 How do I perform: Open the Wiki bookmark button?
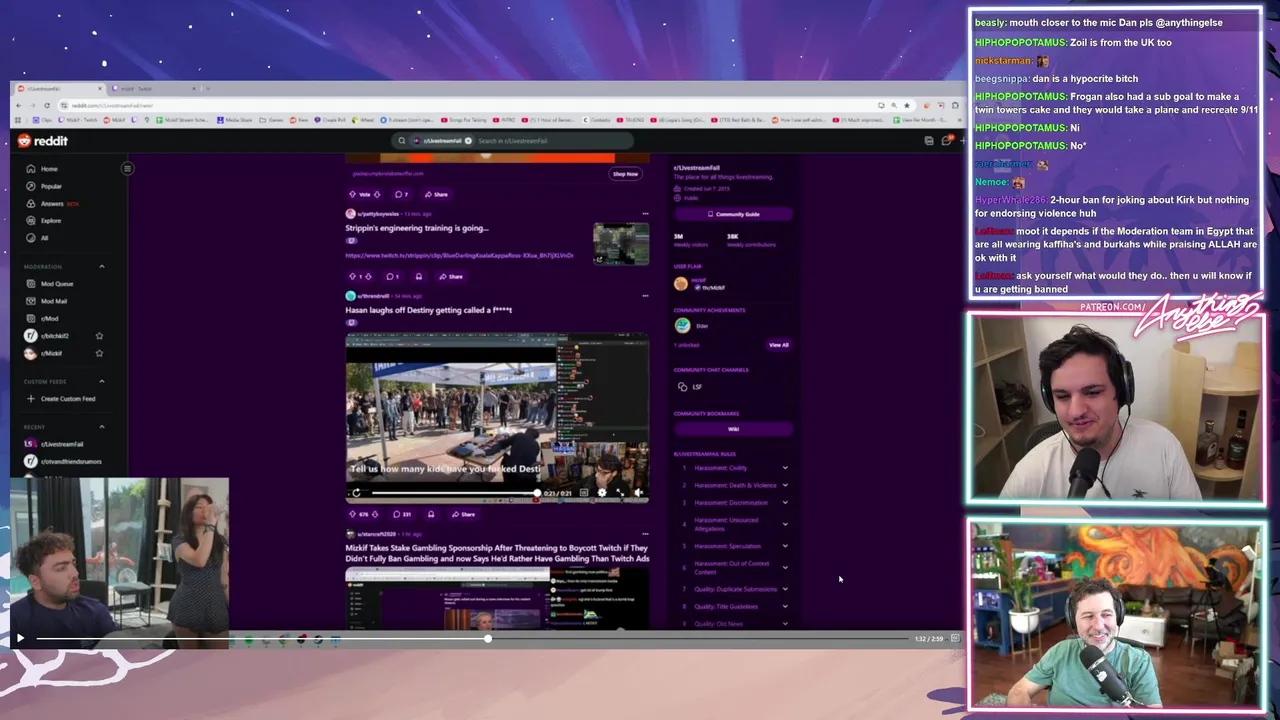pos(733,429)
